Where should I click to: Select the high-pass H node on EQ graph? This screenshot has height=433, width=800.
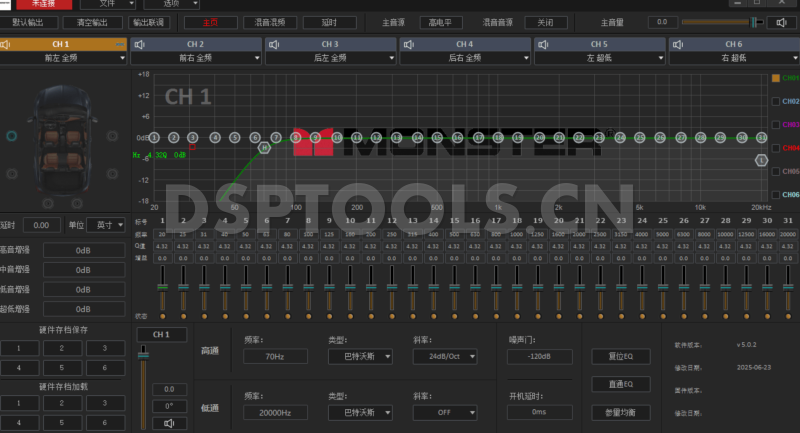(x=264, y=148)
